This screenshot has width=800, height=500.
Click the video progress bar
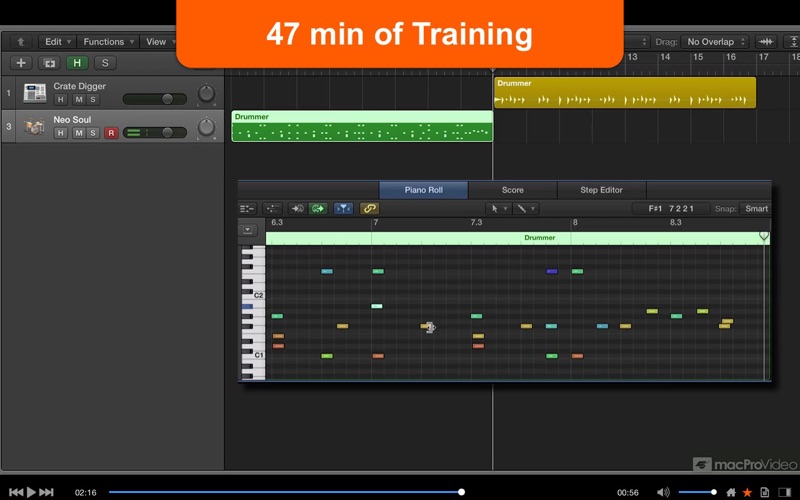tap(285, 492)
